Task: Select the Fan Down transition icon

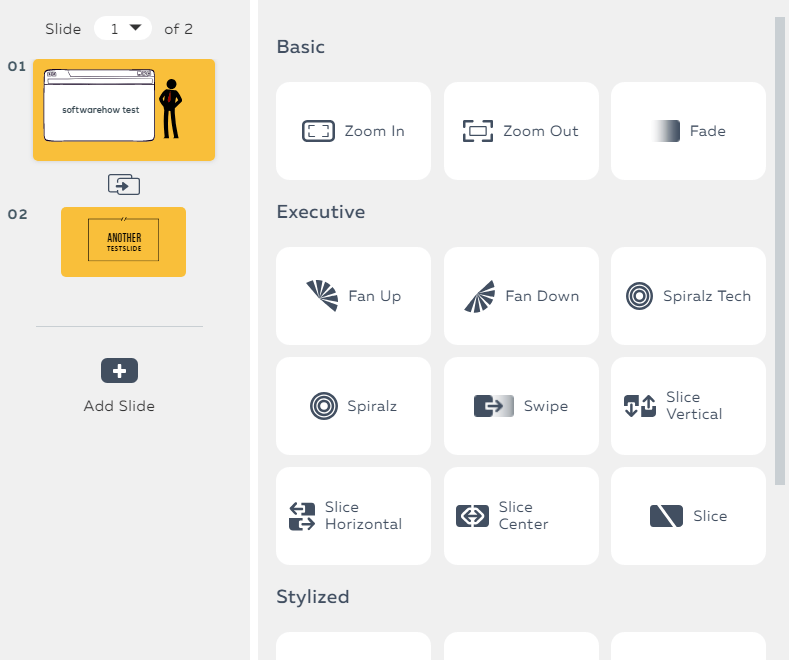Action: tap(480, 296)
